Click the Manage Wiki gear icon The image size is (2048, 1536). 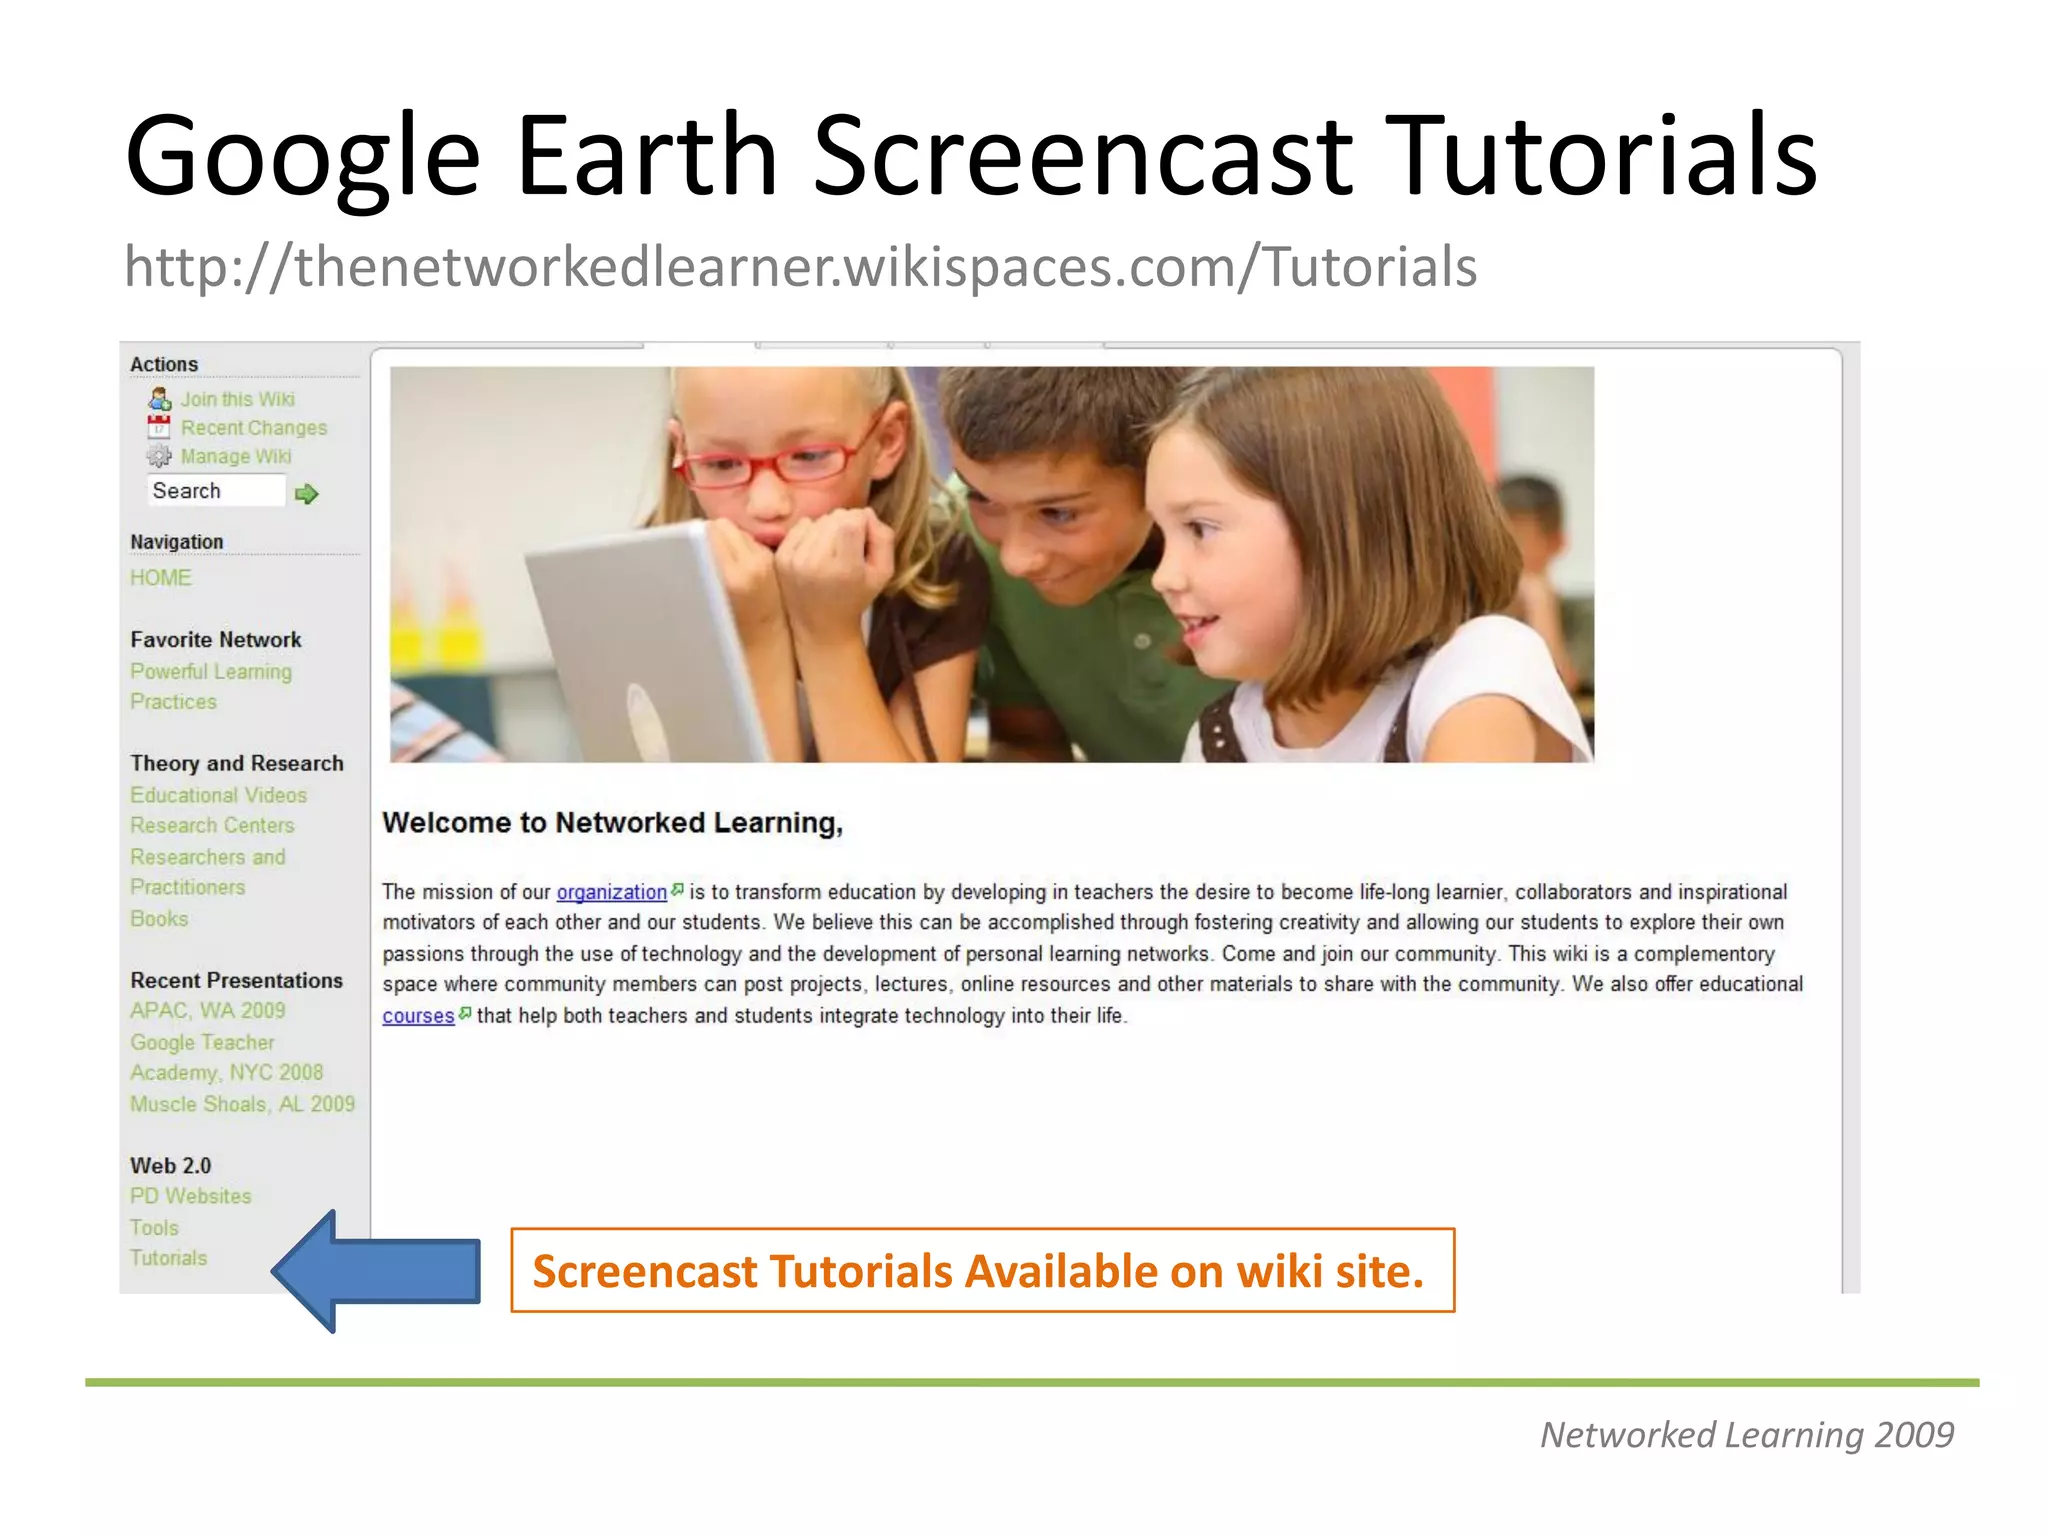click(x=159, y=457)
